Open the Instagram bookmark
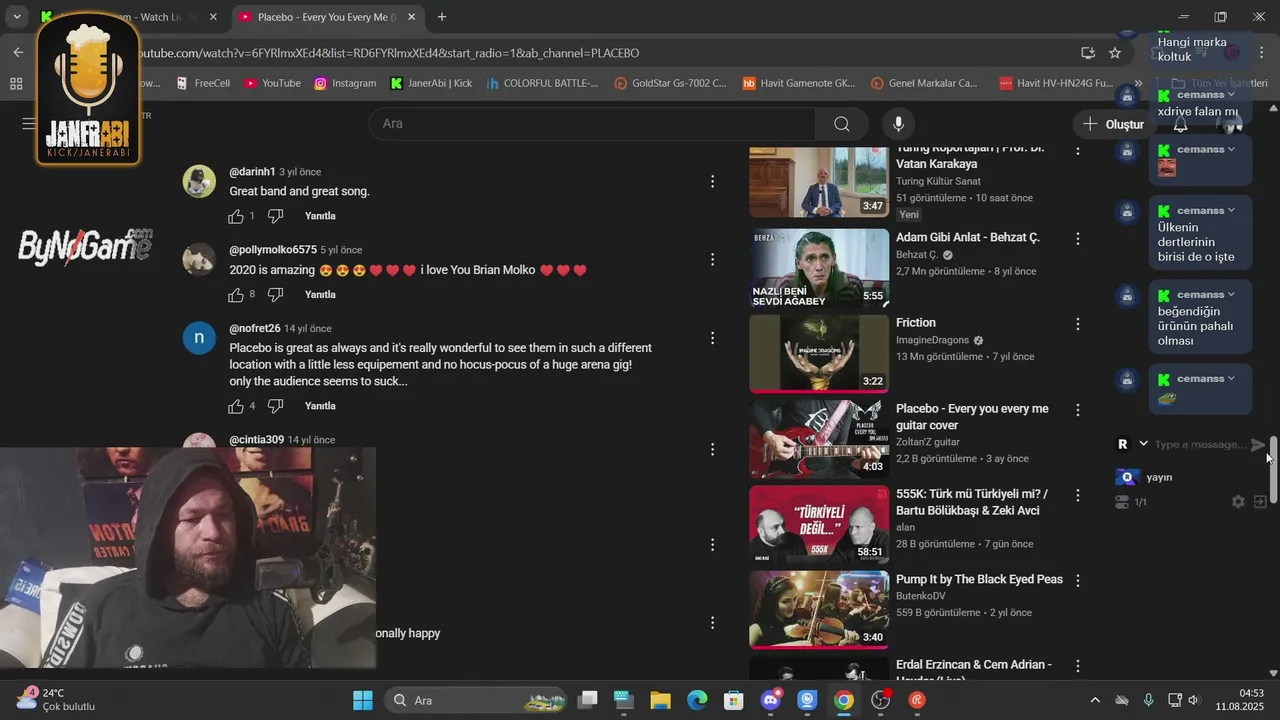1280x720 pixels. pyautogui.click(x=345, y=83)
